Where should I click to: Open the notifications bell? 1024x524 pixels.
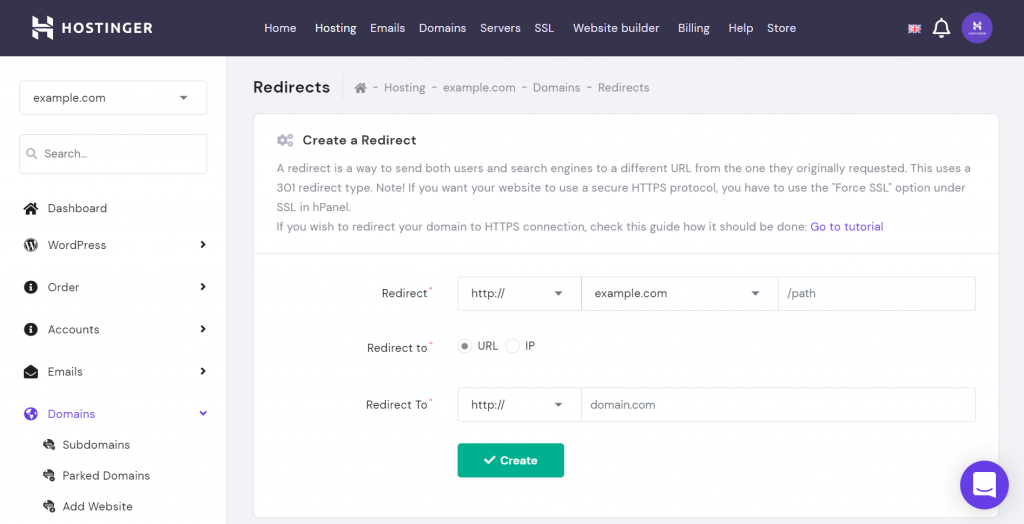click(x=941, y=28)
